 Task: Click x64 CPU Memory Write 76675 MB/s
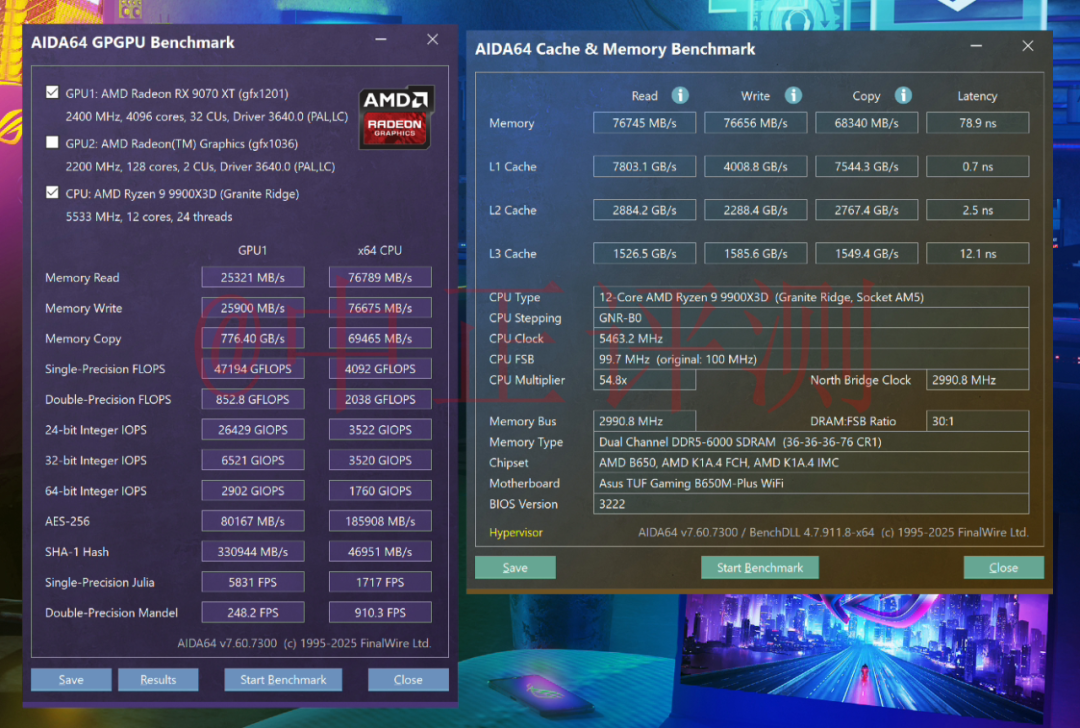pos(380,308)
